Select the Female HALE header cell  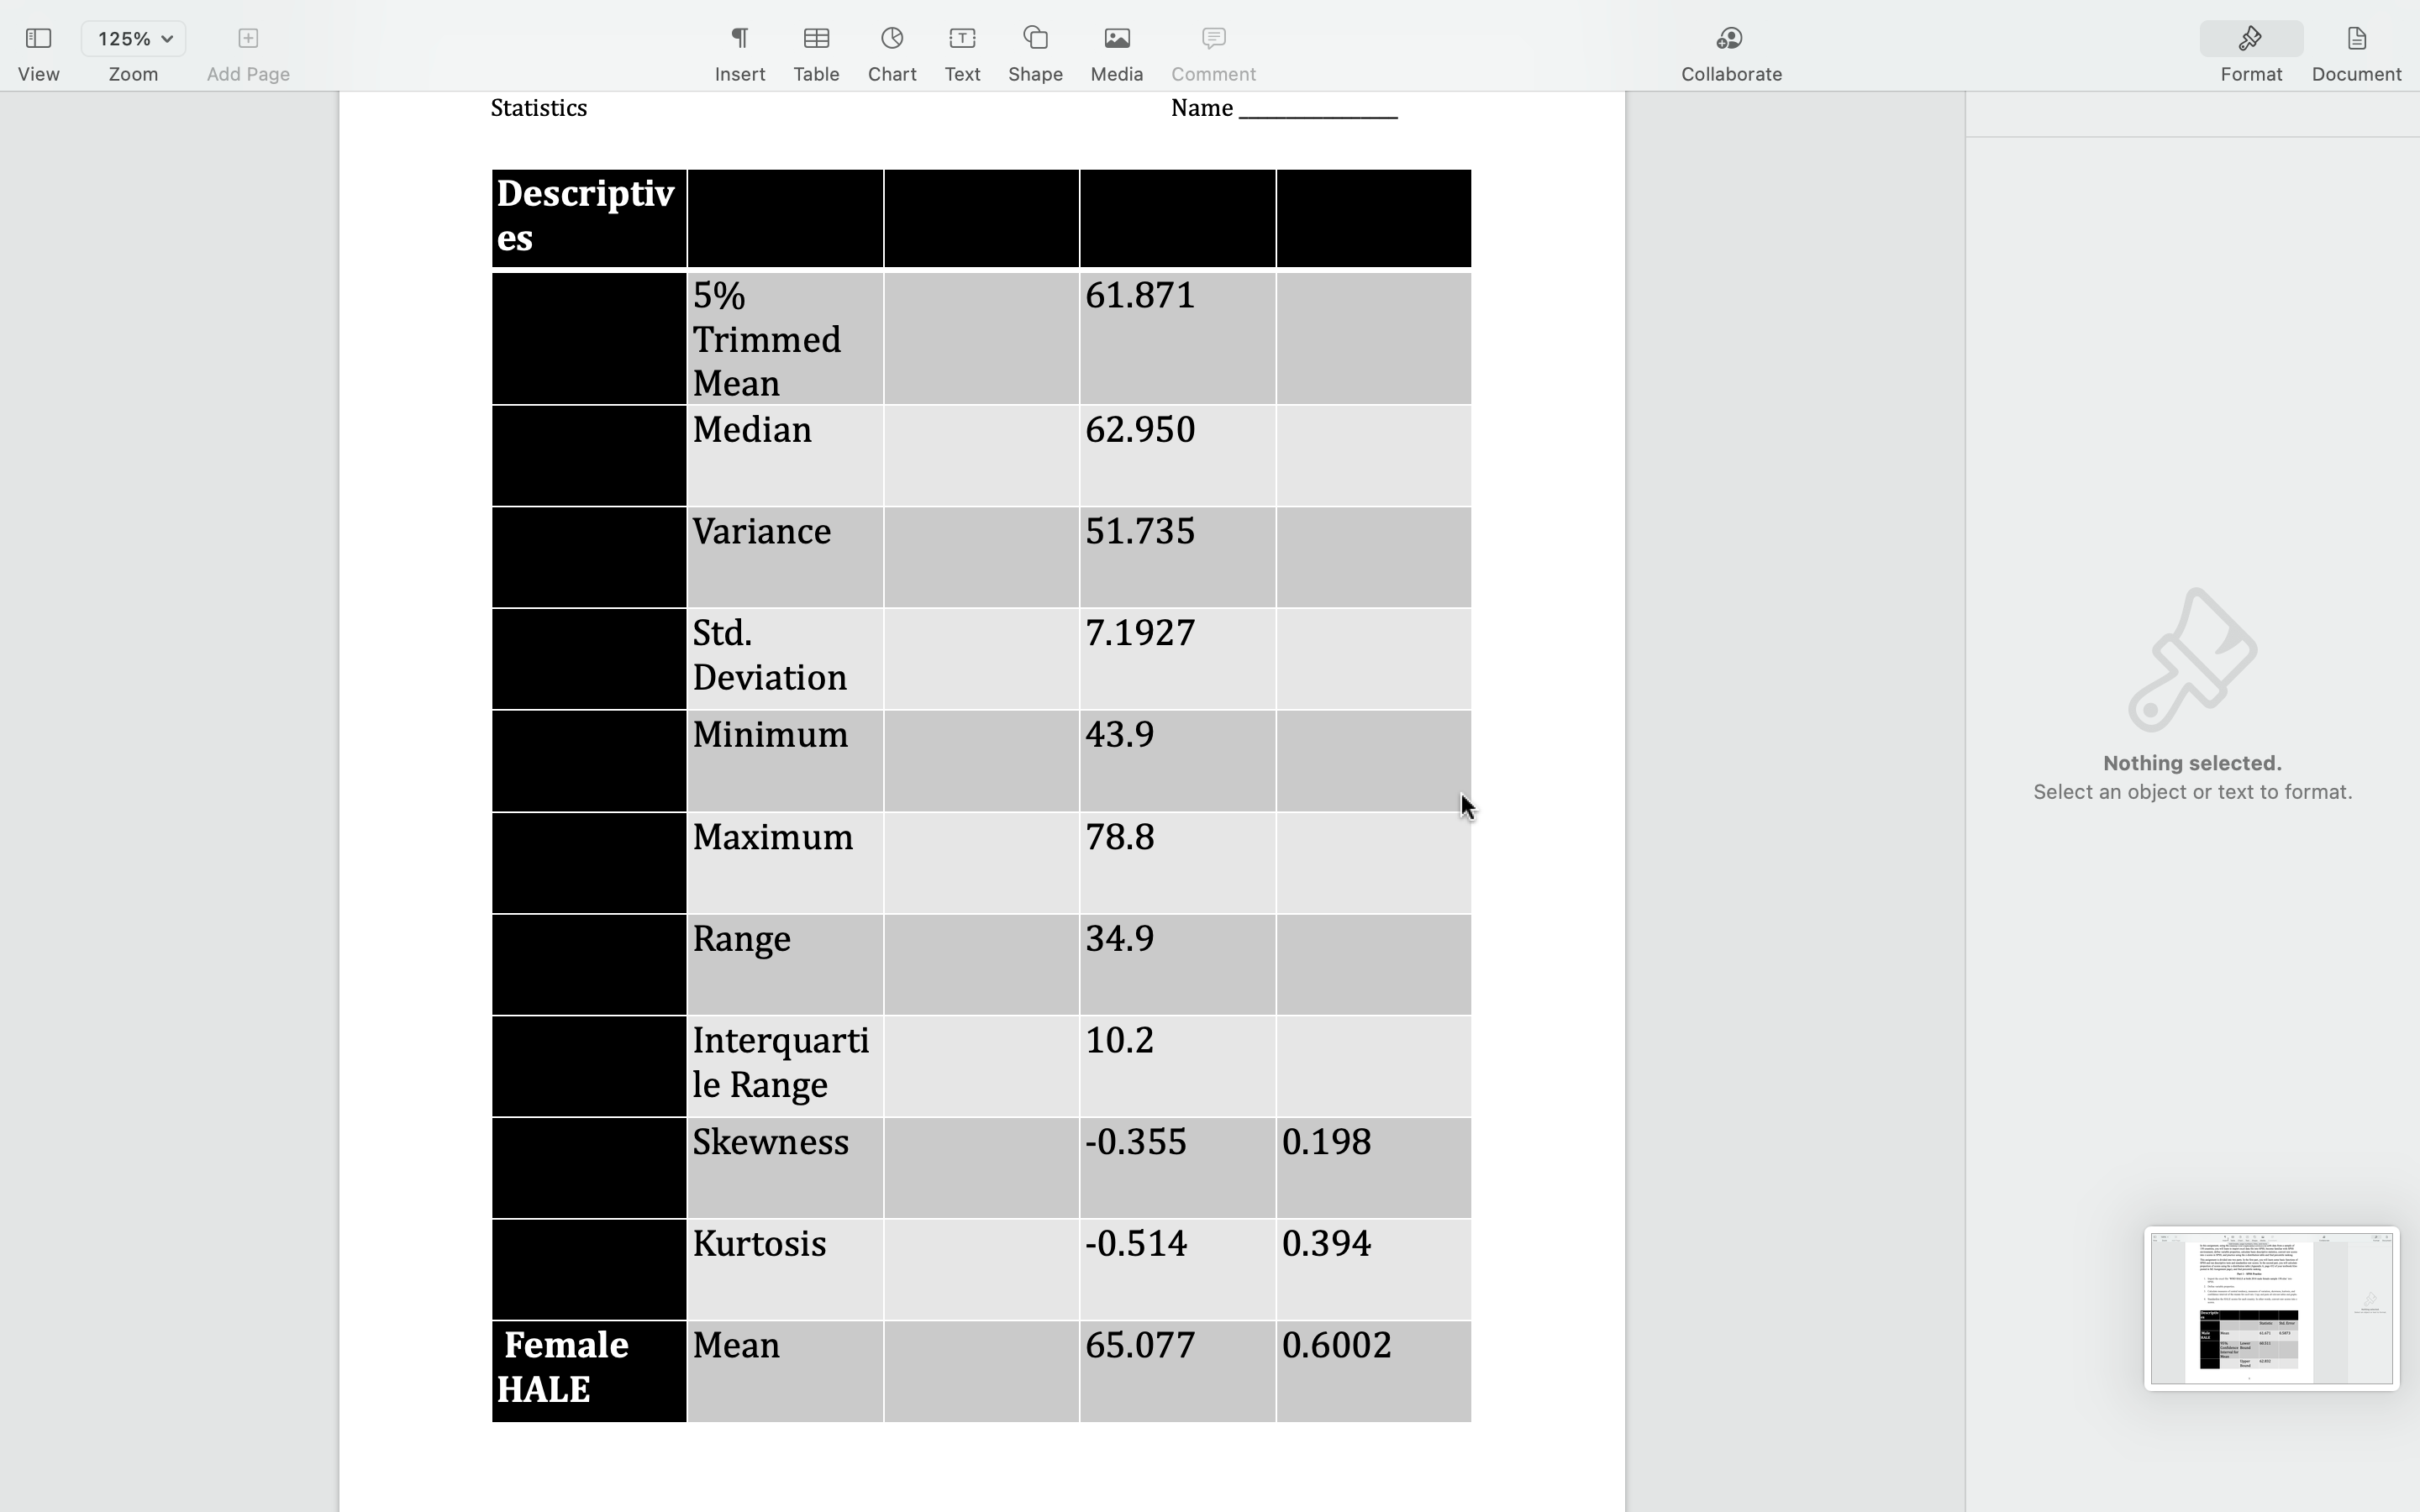click(x=588, y=1368)
